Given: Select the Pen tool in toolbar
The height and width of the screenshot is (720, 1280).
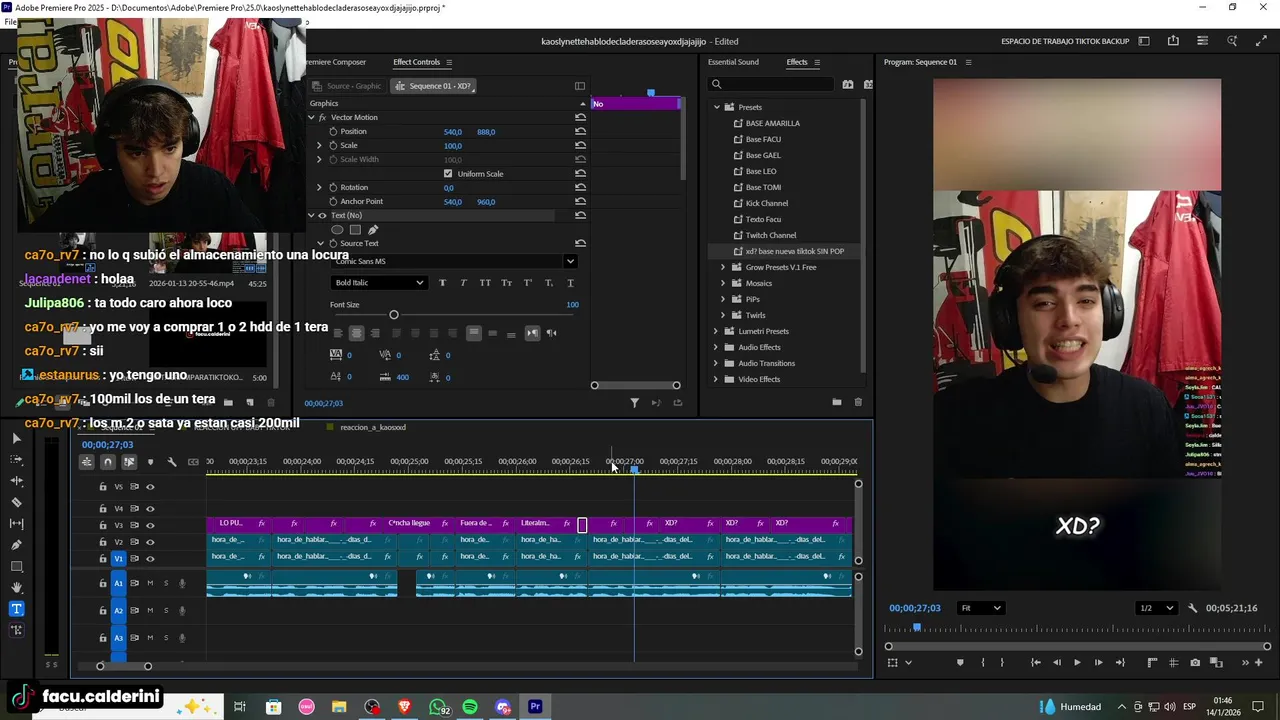Looking at the screenshot, I should click(x=16, y=545).
